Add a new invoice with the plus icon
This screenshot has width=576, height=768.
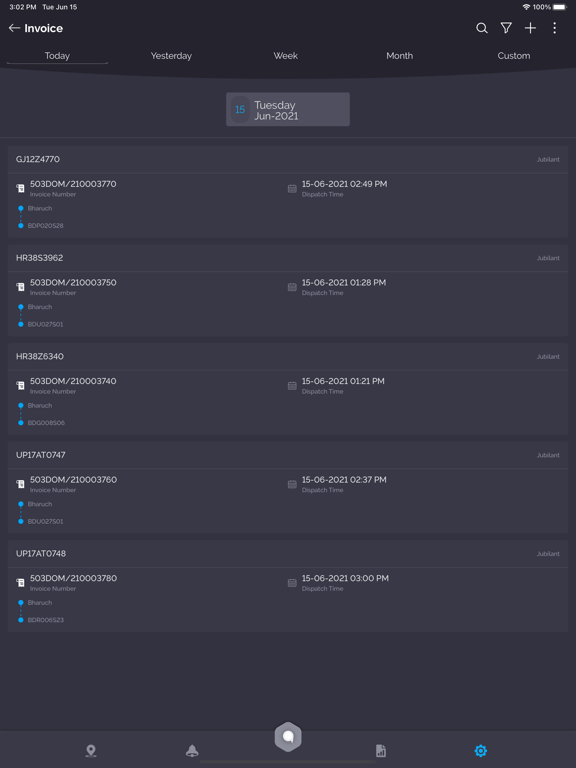pyautogui.click(x=530, y=28)
